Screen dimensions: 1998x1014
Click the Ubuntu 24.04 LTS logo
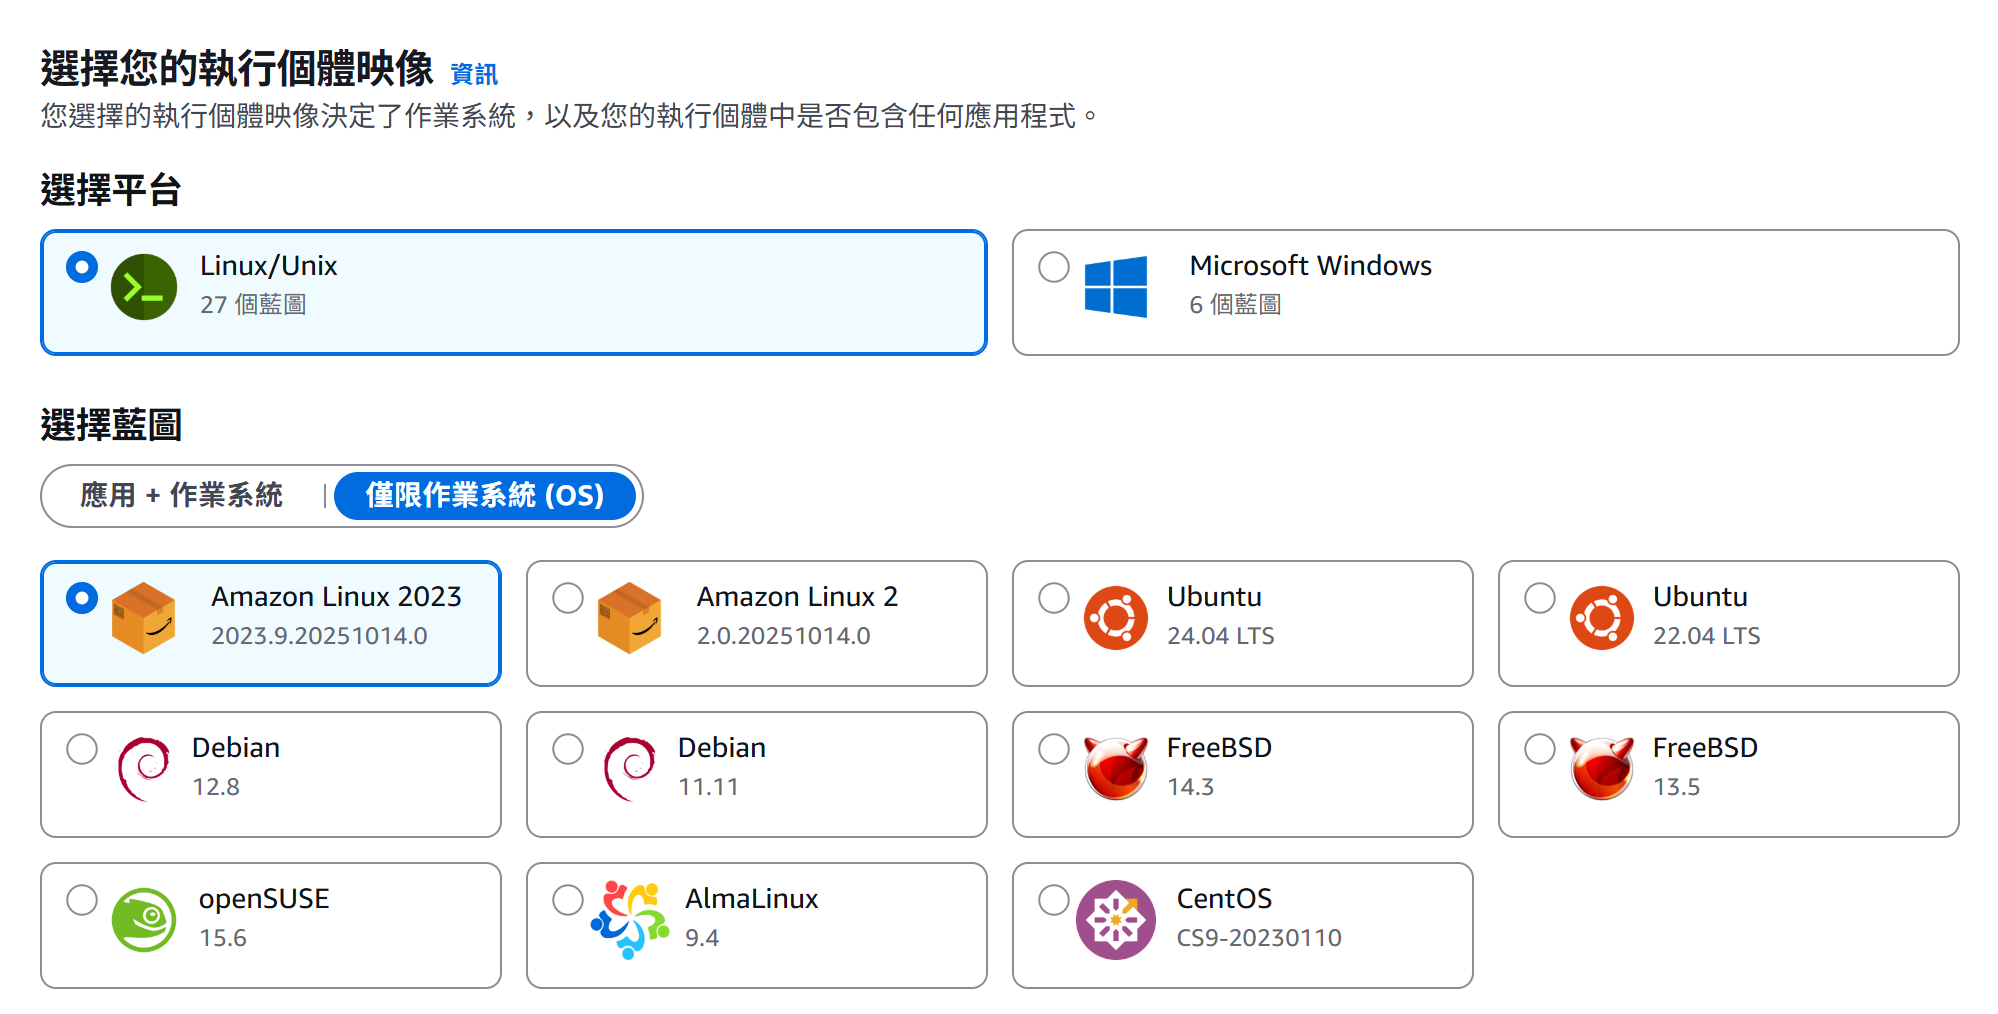point(1115,618)
